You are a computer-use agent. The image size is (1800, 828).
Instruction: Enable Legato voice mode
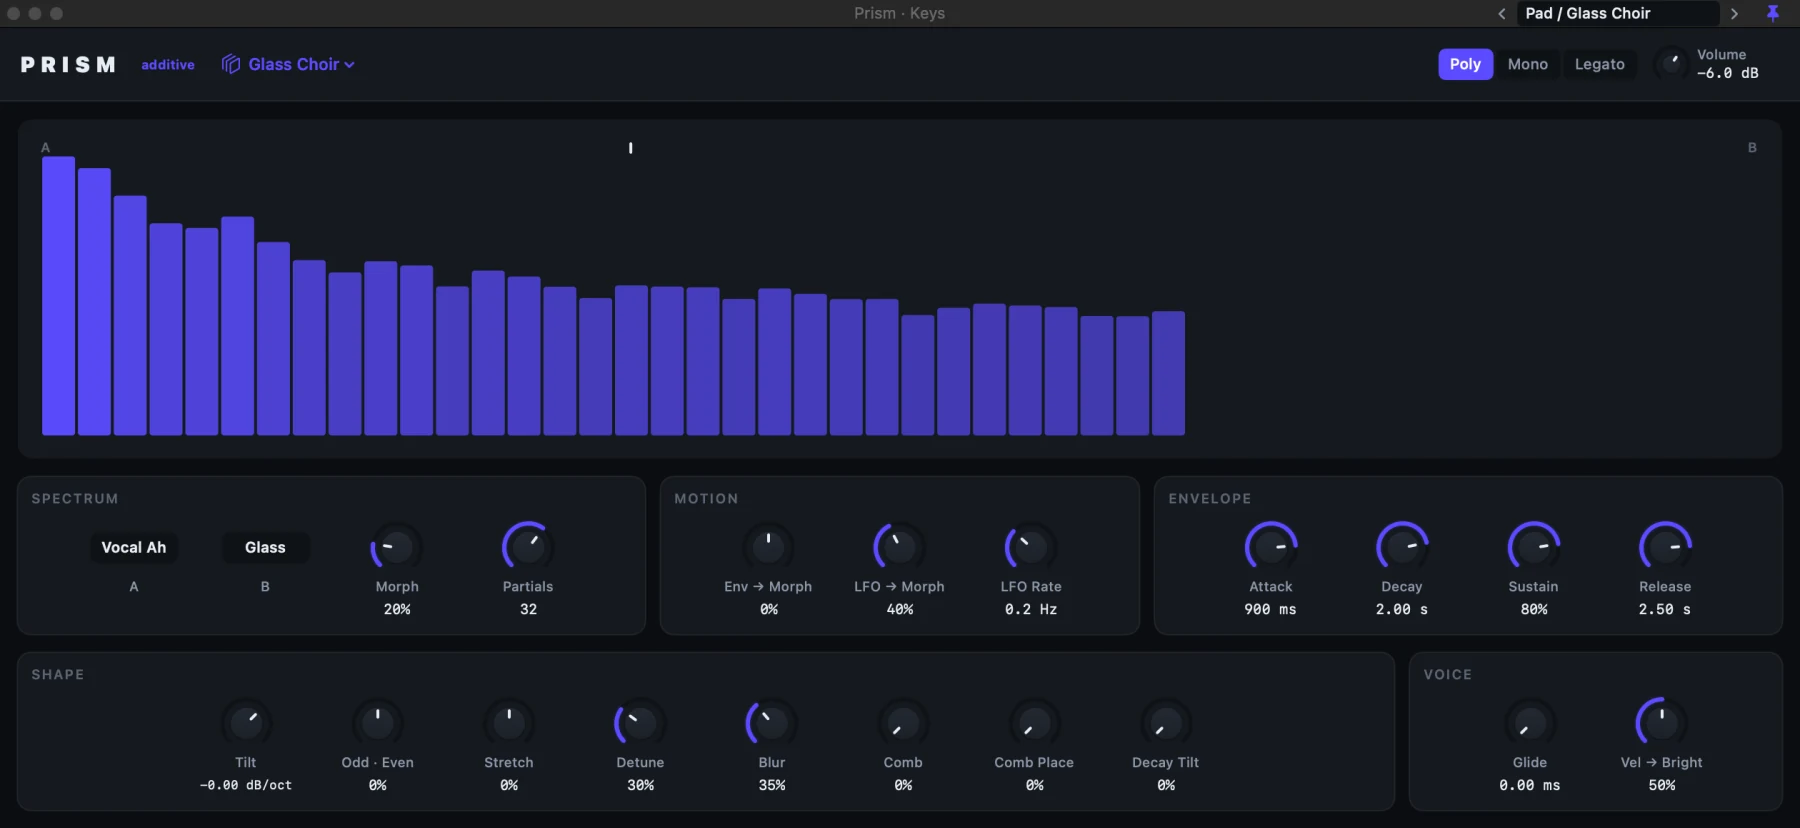tap(1599, 64)
